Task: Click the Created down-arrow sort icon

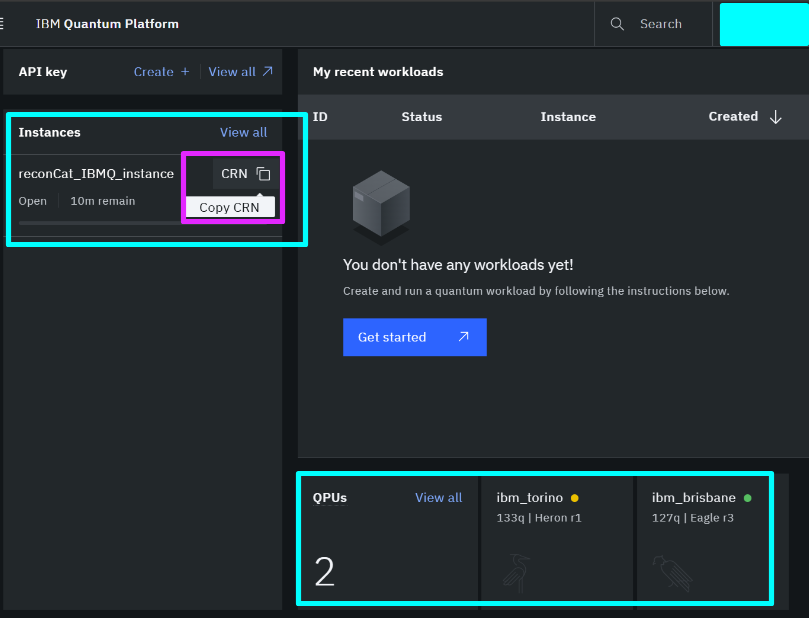Action: (x=775, y=117)
